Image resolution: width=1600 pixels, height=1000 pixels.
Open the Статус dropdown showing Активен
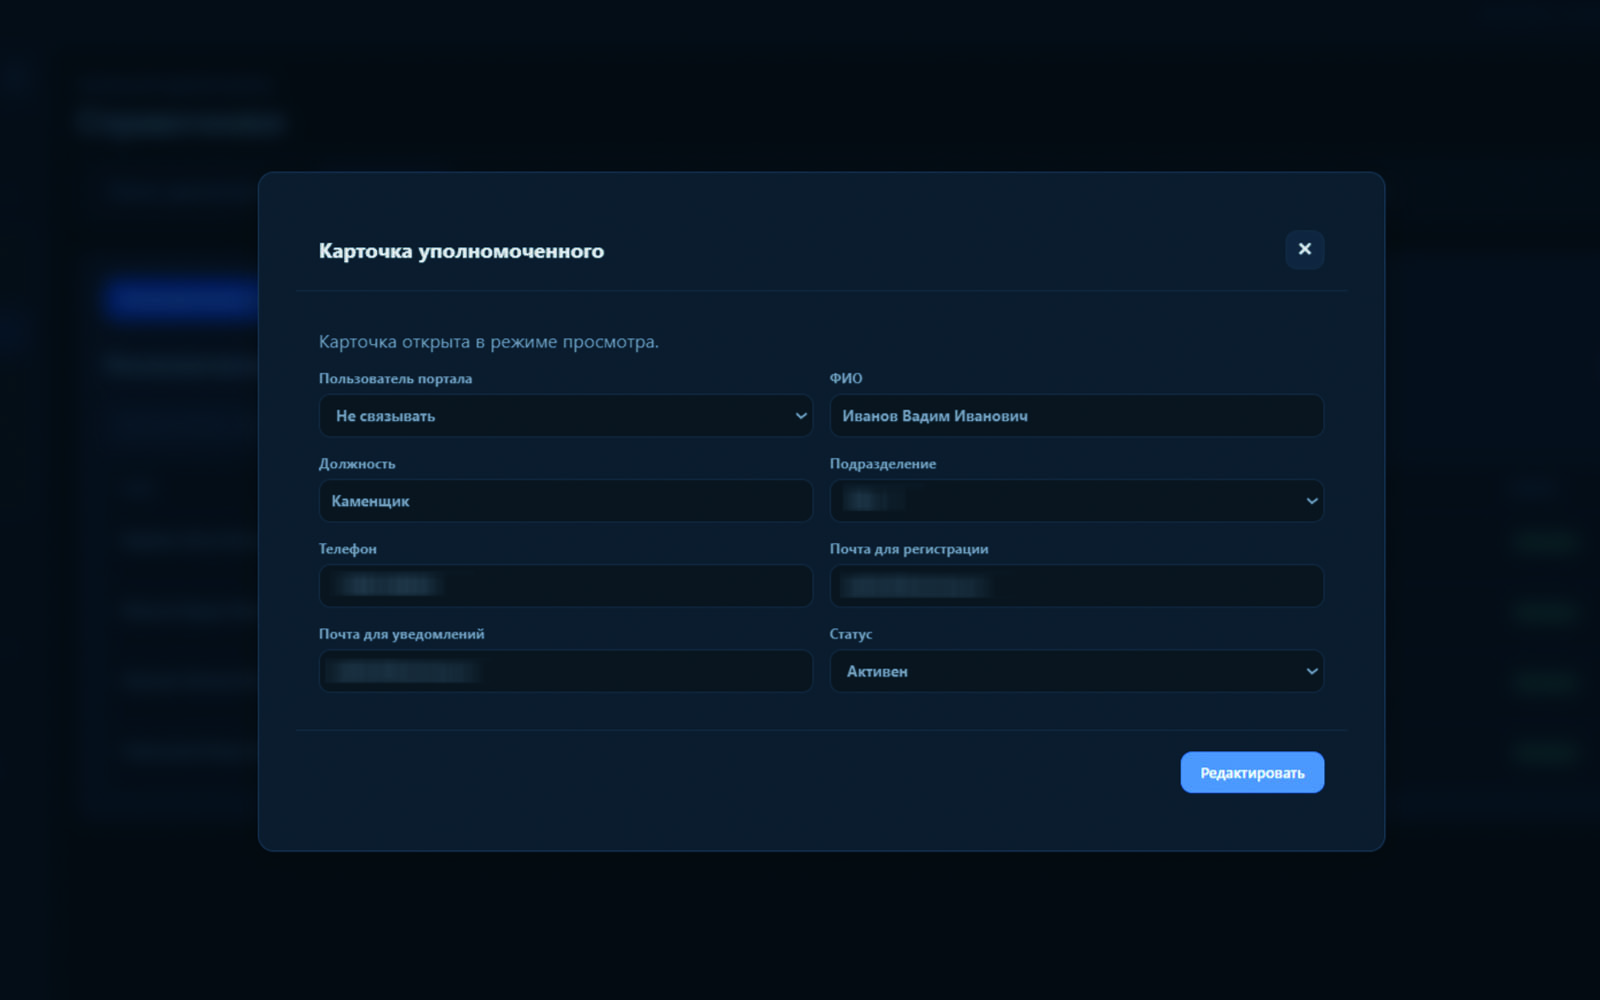coord(1076,671)
